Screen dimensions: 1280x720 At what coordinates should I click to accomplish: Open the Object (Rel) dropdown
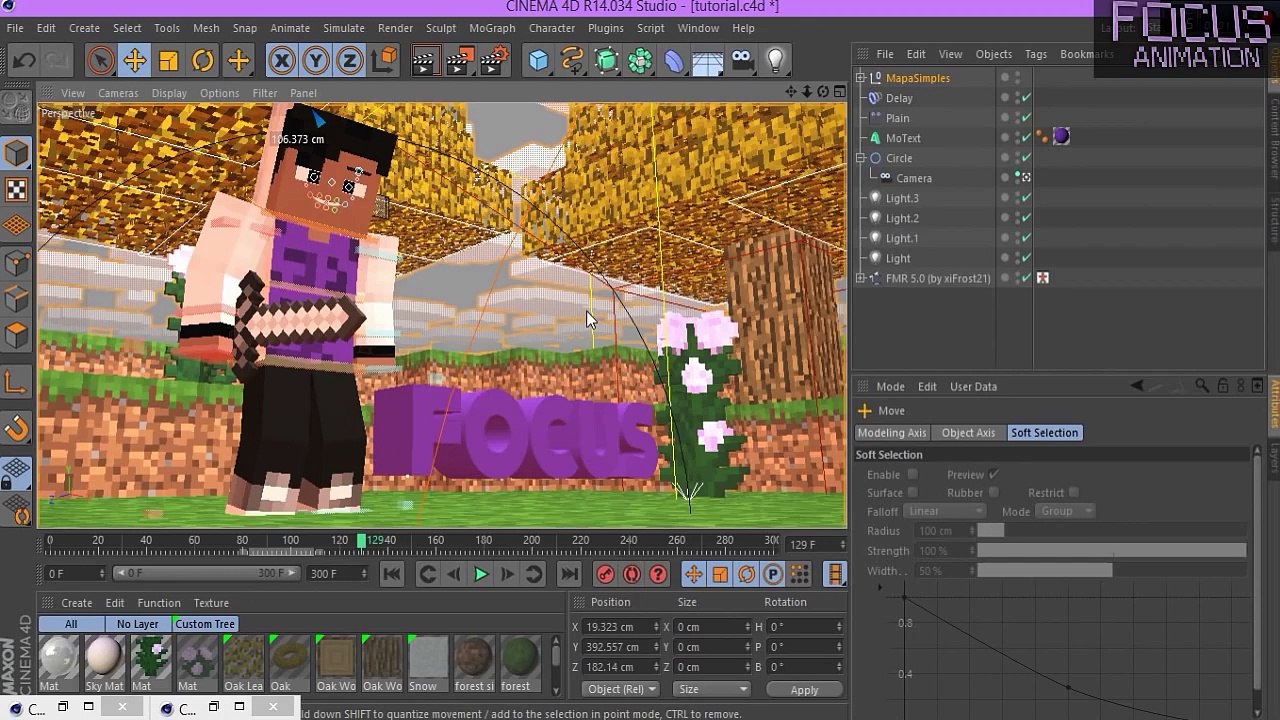[622, 689]
